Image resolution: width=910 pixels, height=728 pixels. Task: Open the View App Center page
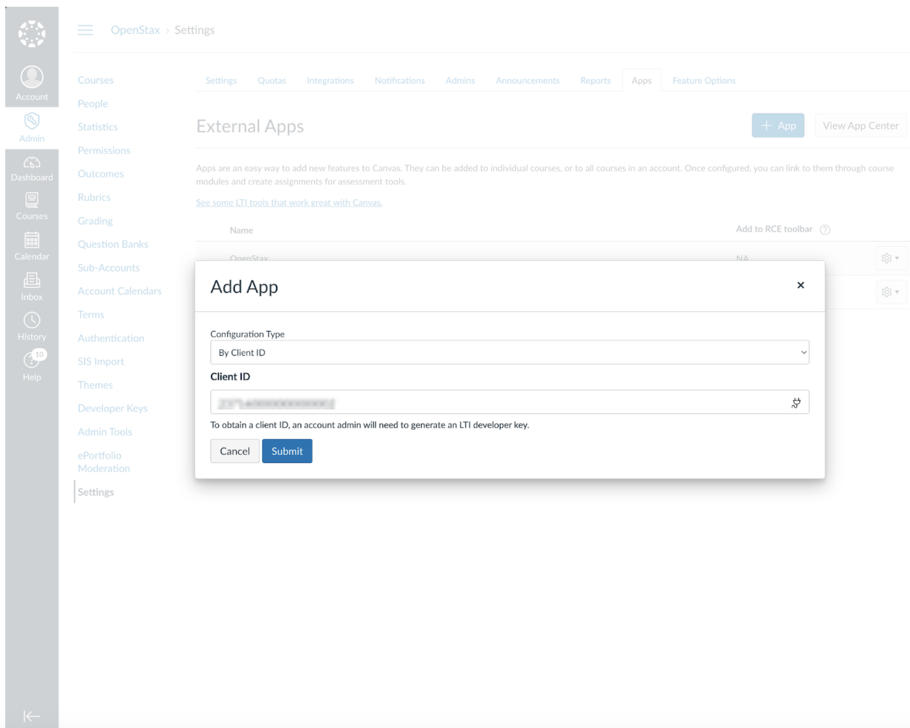click(x=859, y=125)
